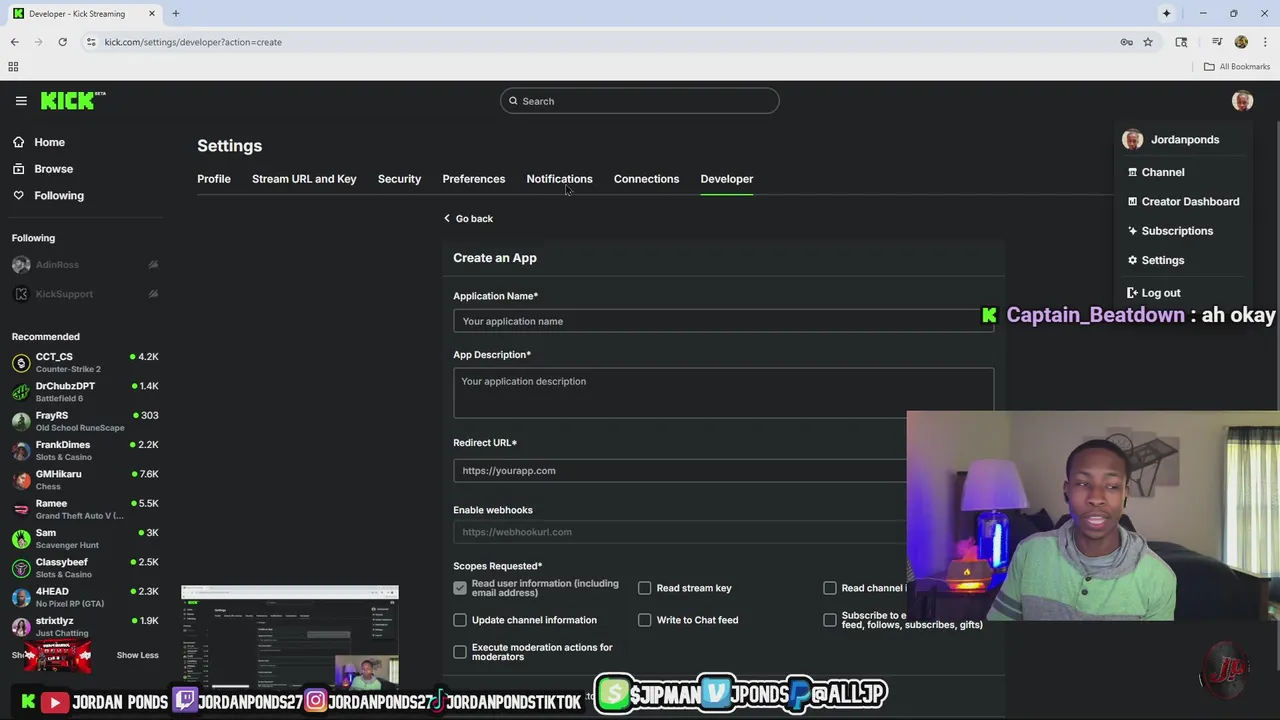This screenshot has width=1280, height=720.
Task: Open 4HEAD channel avatar
Action: [21, 597]
